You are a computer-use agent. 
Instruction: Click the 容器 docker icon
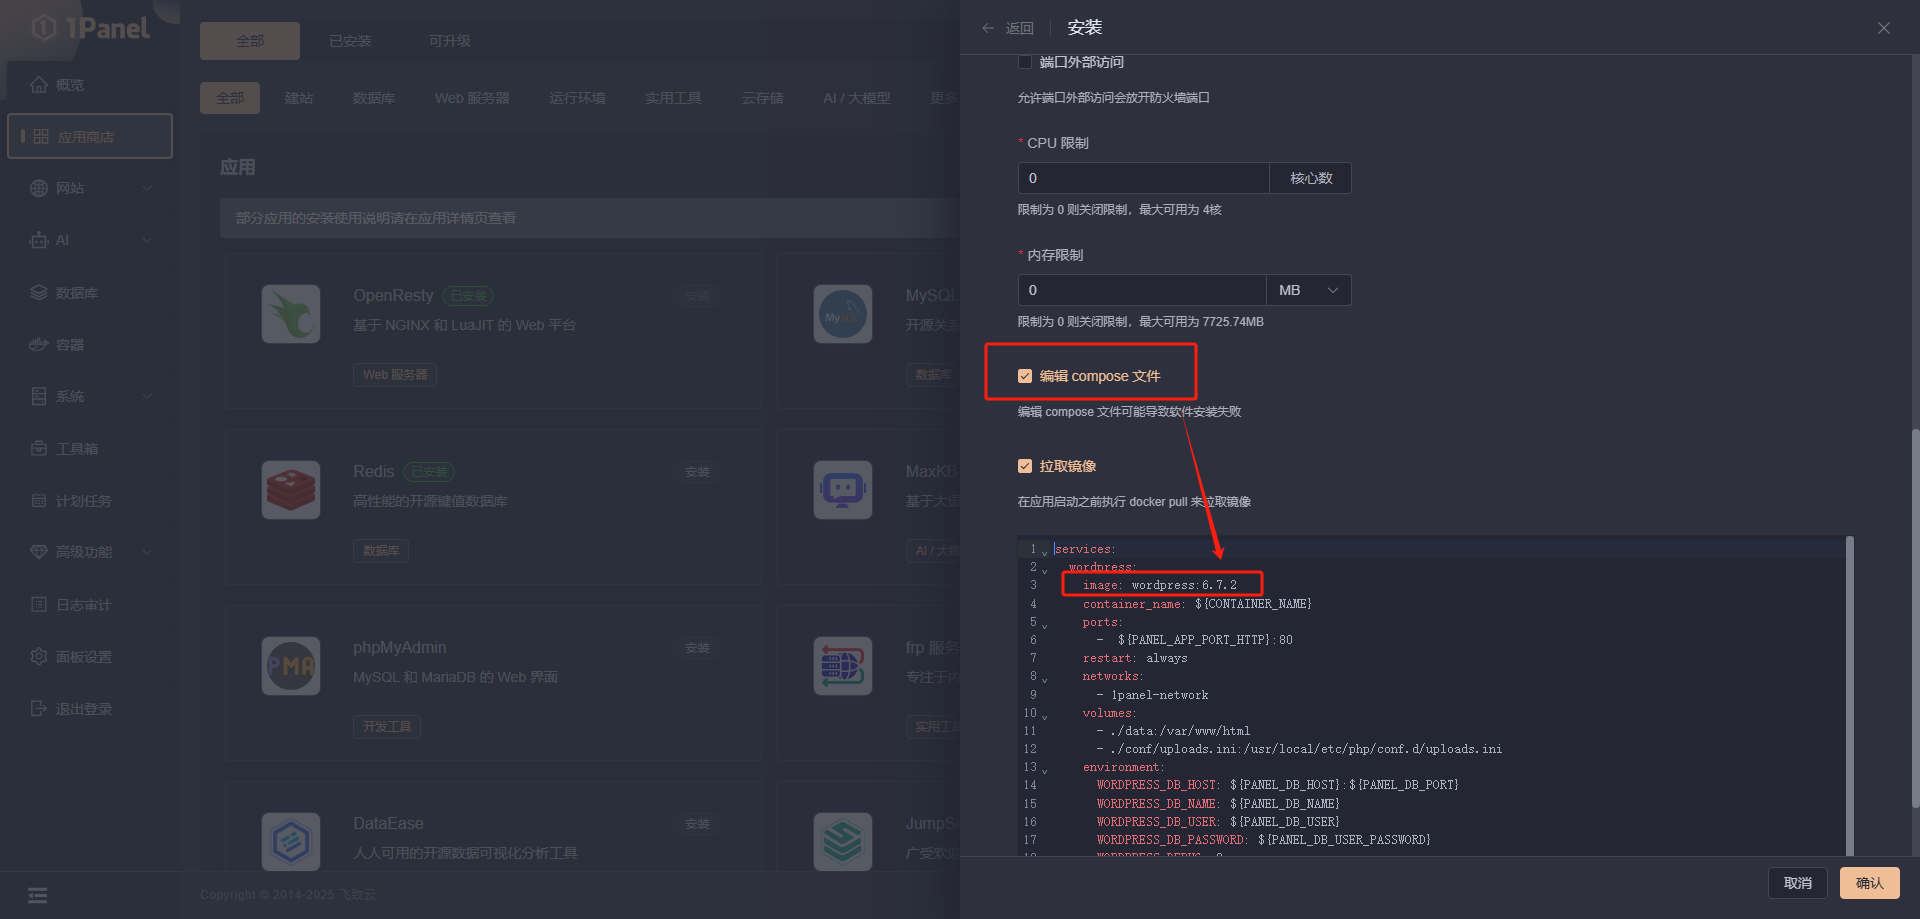[x=39, y=345]
